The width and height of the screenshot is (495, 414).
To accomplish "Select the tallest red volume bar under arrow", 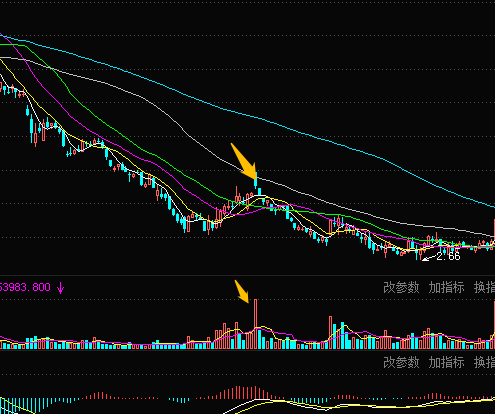I will point(256,324).
